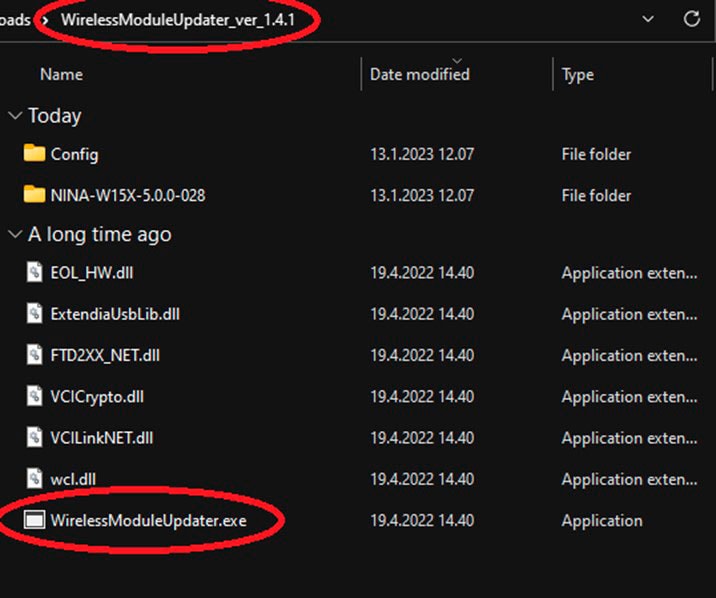Image resolution: width=716 pixels, height=598 pixels.
Task: Click the NINA-W15X-5.0.0-028 folder icon
Action: click(x=34, y=194)
